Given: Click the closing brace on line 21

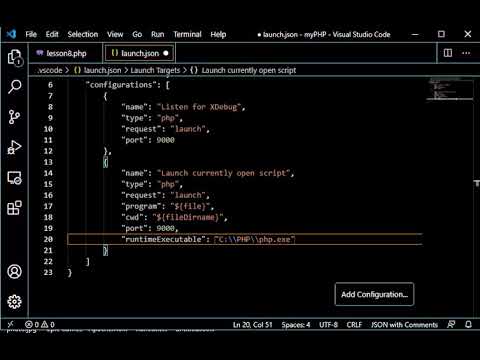Looking at the screenshot, I should 105,250.
